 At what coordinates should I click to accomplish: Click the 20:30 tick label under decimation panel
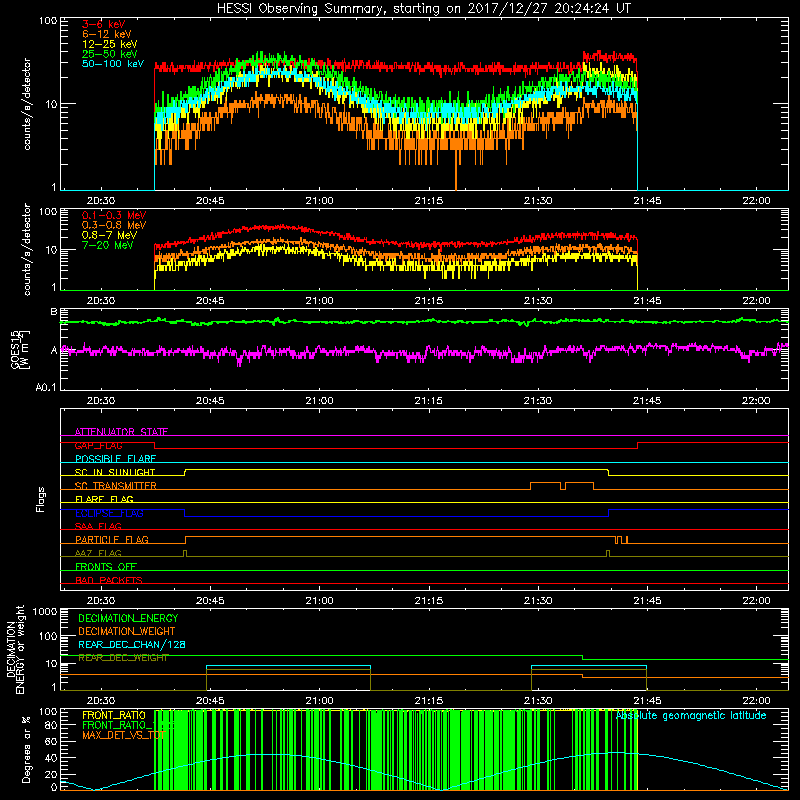pyautogui.click(x=101, y=701)
